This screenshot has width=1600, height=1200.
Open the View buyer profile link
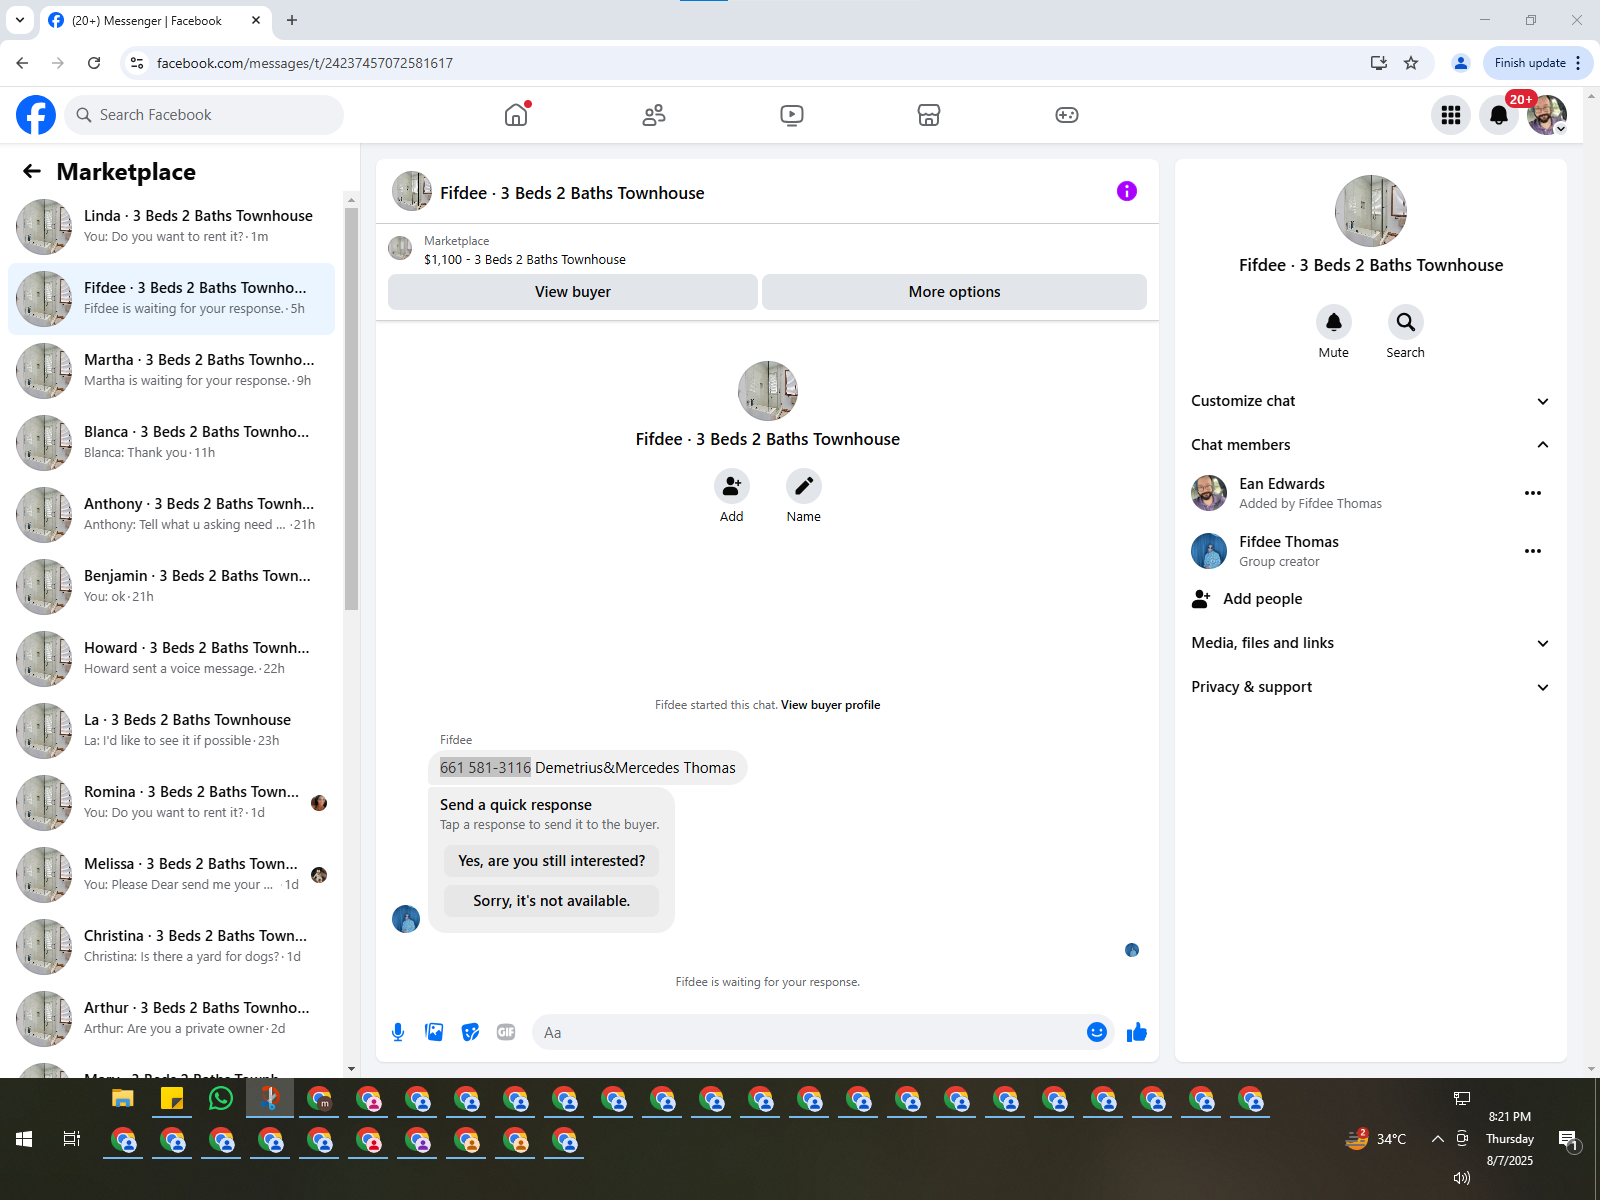831,705
